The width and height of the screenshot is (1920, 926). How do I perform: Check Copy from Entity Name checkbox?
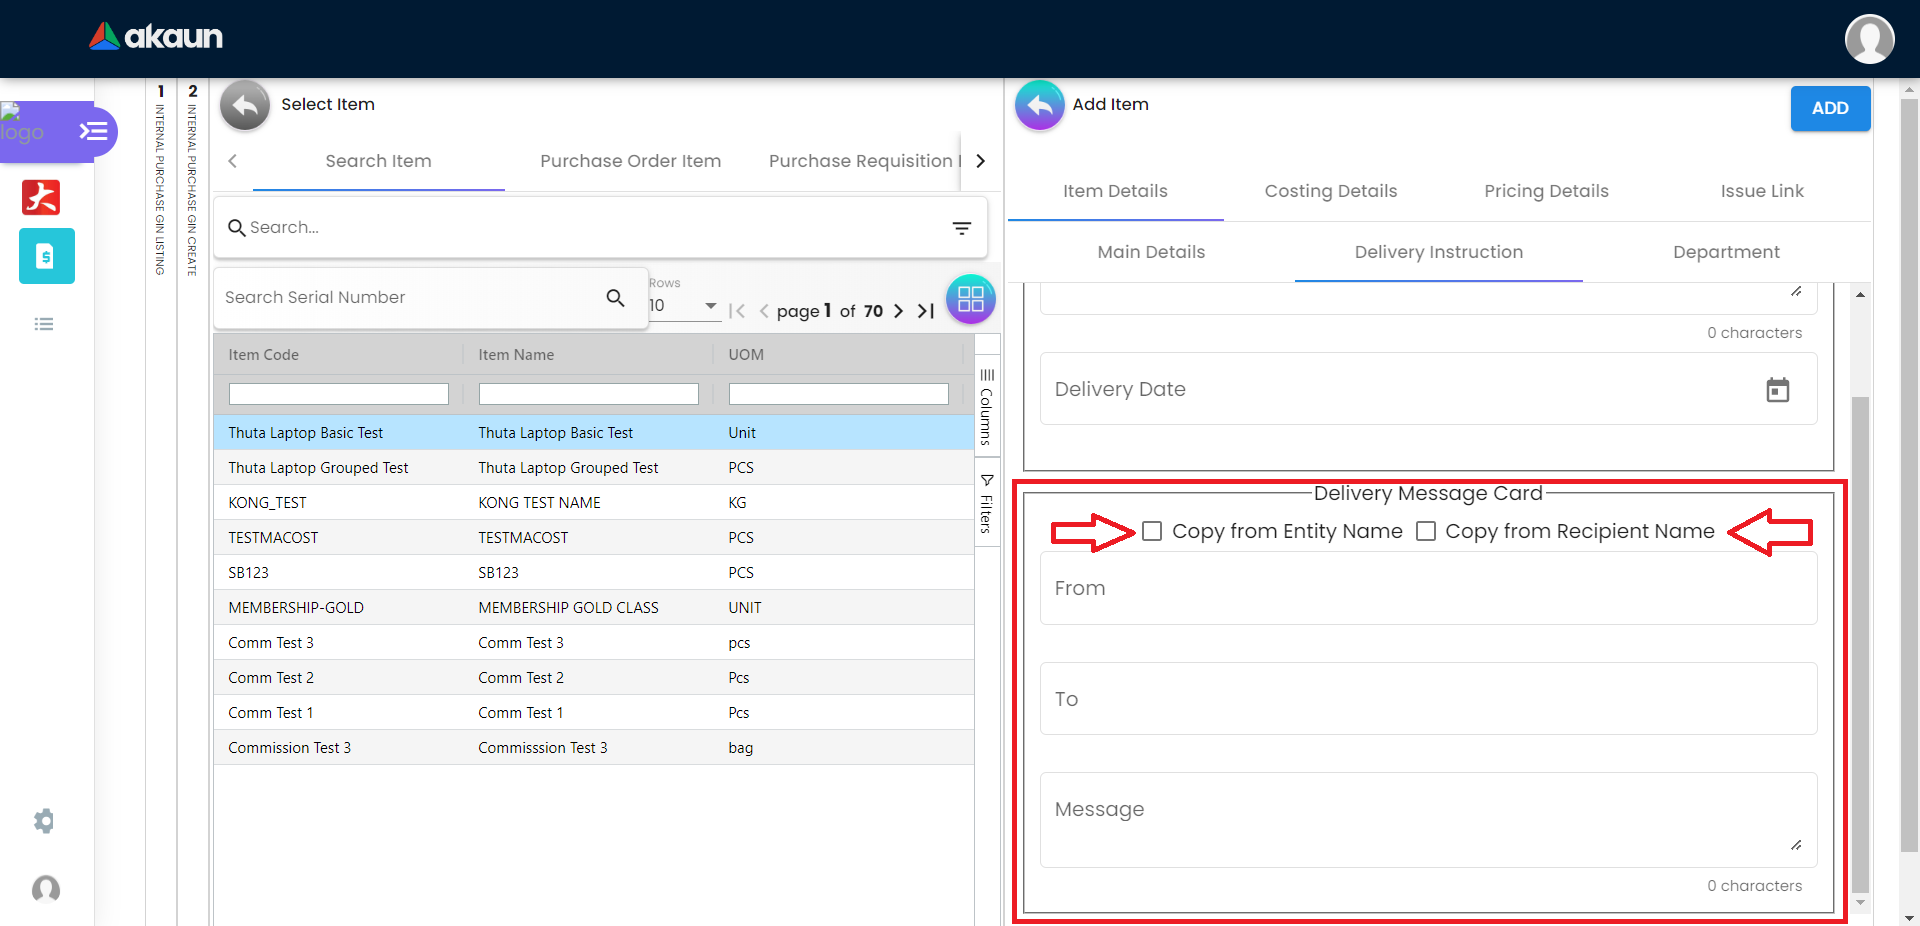tap(1152, 531)
